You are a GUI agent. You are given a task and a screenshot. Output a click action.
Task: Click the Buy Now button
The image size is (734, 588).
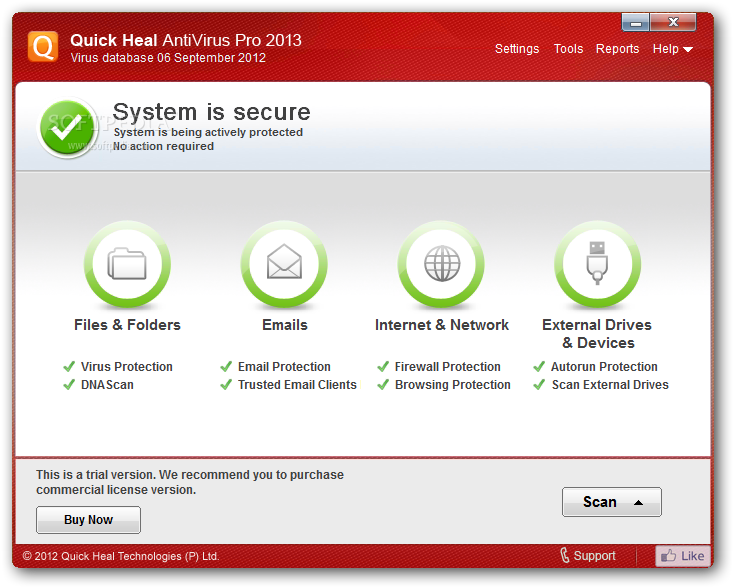(x=88, y=520)
